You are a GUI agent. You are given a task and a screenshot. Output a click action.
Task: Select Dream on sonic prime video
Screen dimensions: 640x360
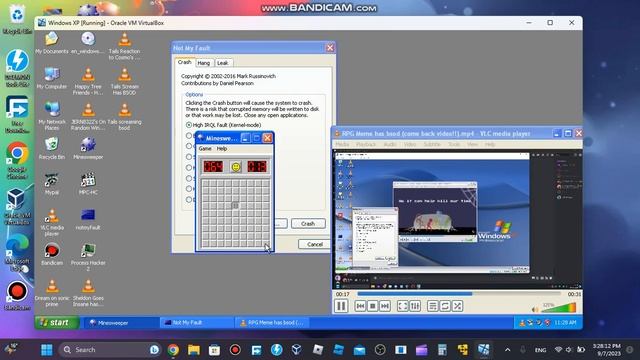pos(51,292)
